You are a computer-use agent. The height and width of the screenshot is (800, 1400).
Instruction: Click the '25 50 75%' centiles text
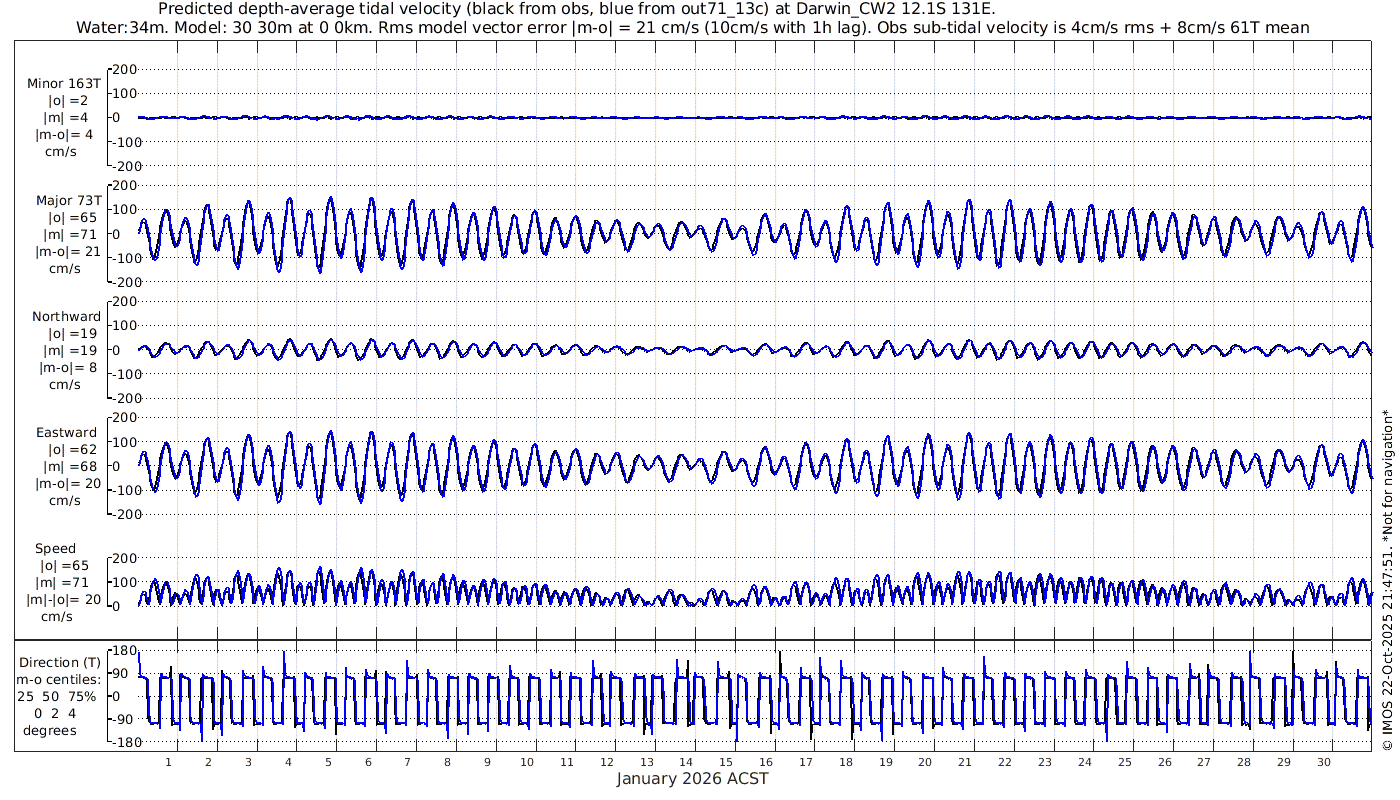click(x=60, y=695)
